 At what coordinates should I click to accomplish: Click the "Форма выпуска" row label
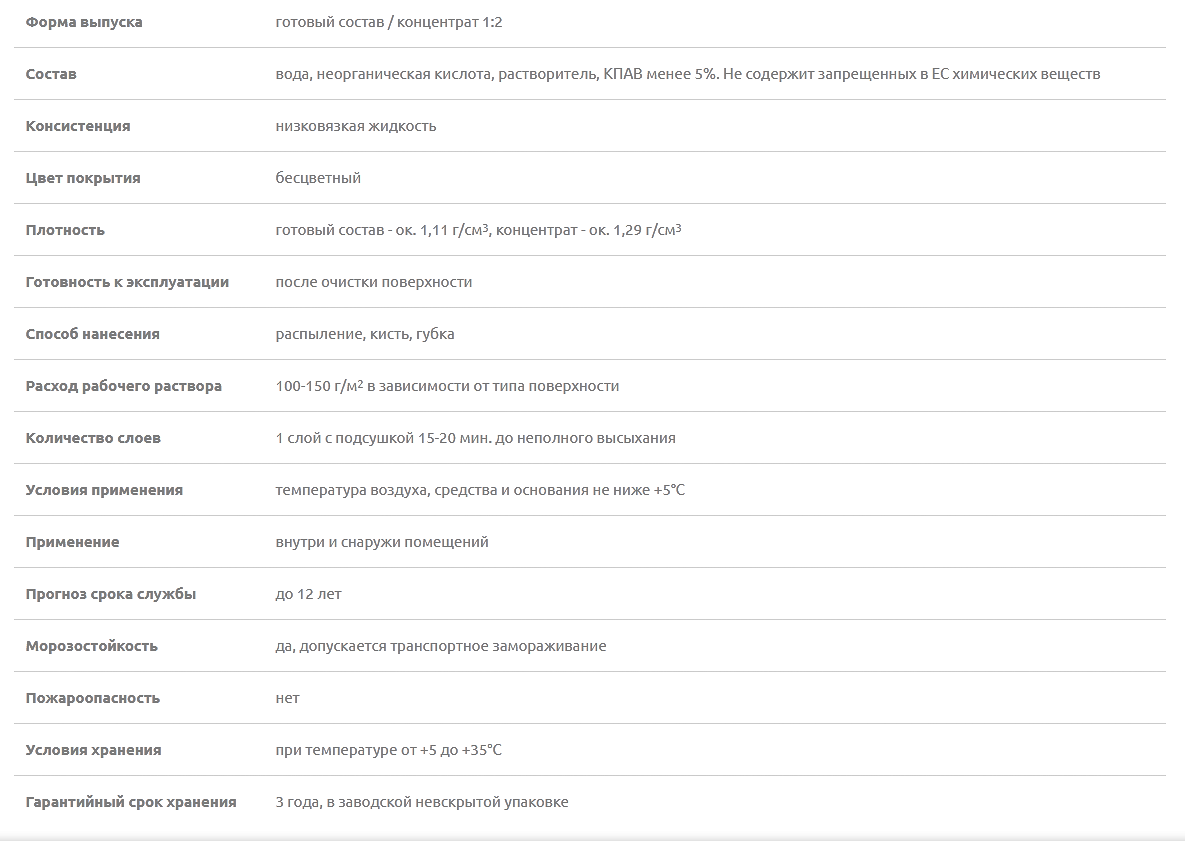[x=84, y=22]
